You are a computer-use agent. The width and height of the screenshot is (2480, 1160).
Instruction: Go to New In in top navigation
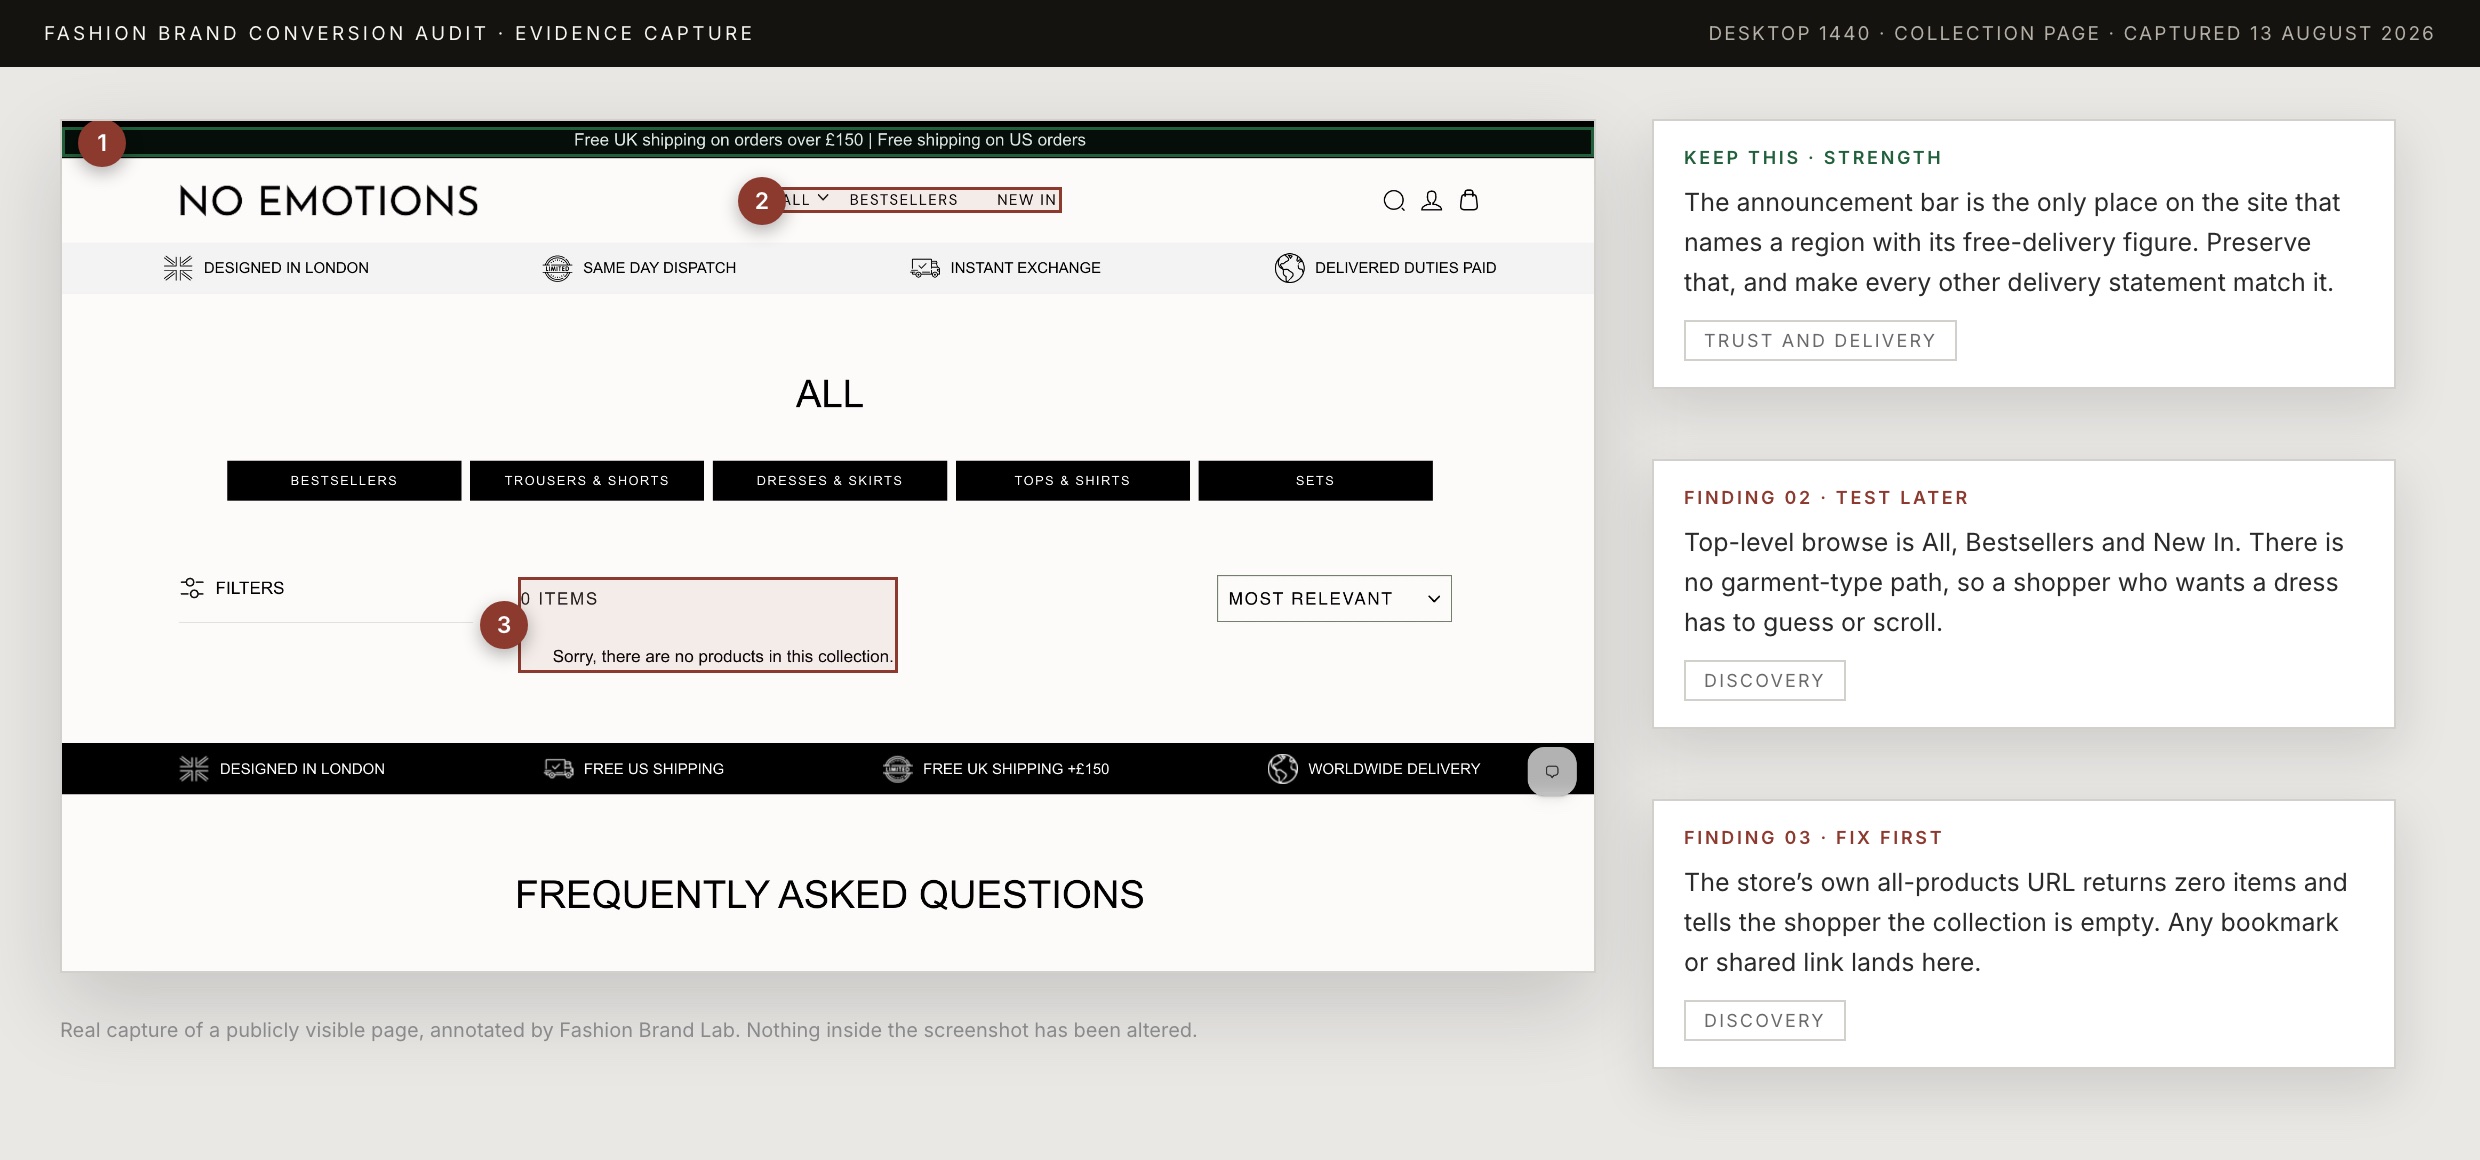click(1026, 200)
